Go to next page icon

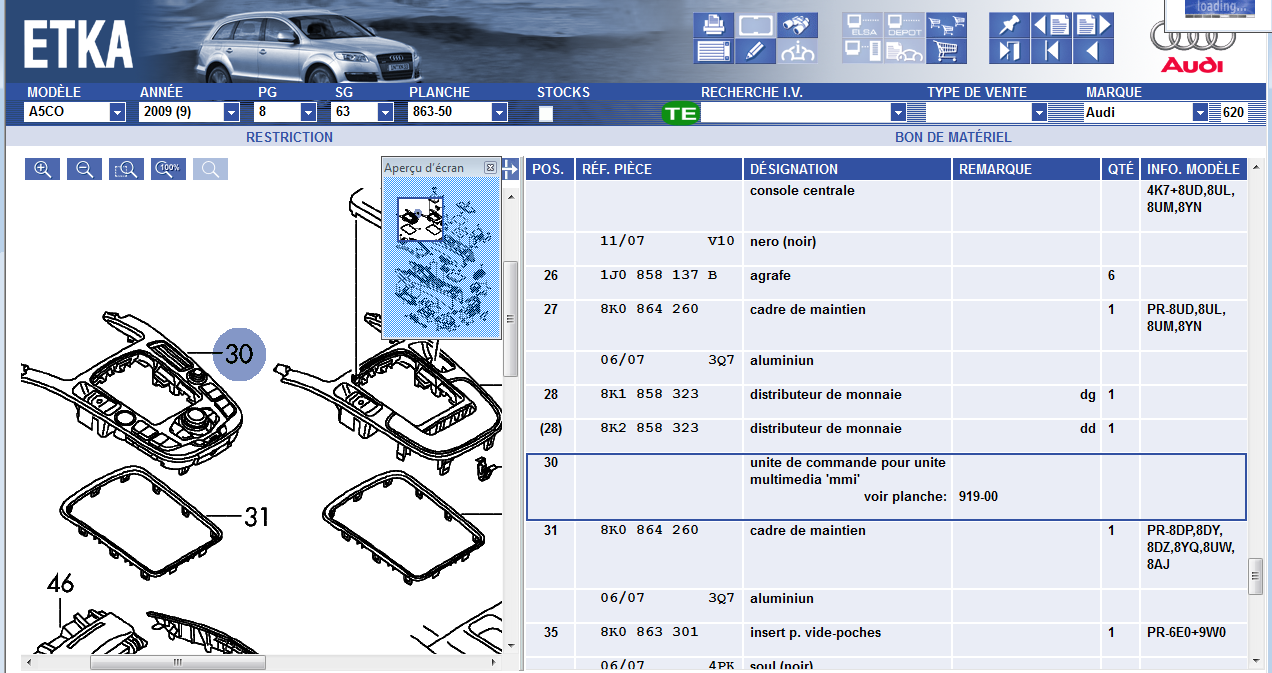tap(1094, 24)
